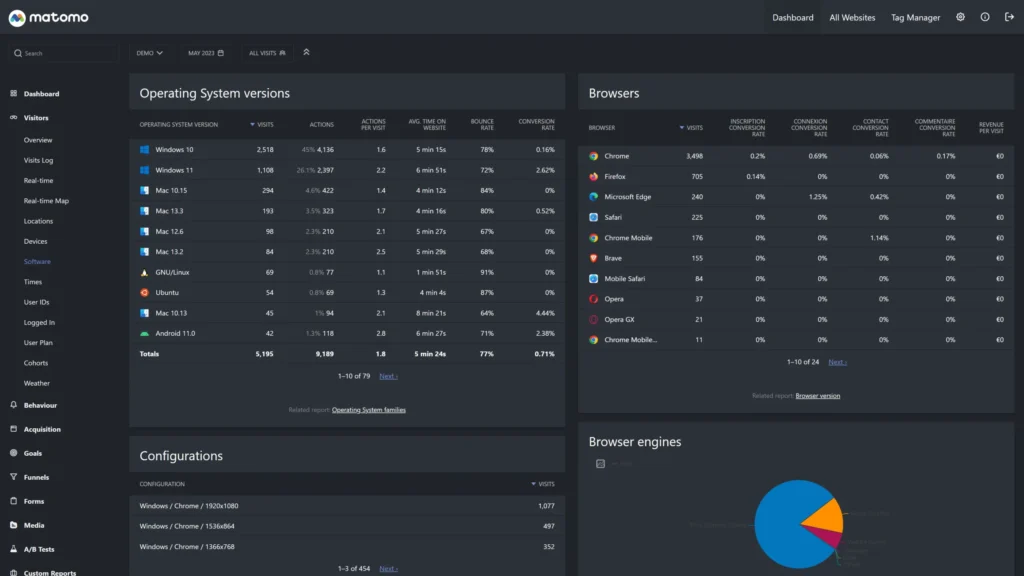This screenshot has height=576, width=1024.
Task: Open the Operating System families related report
Action: [368, 410]
